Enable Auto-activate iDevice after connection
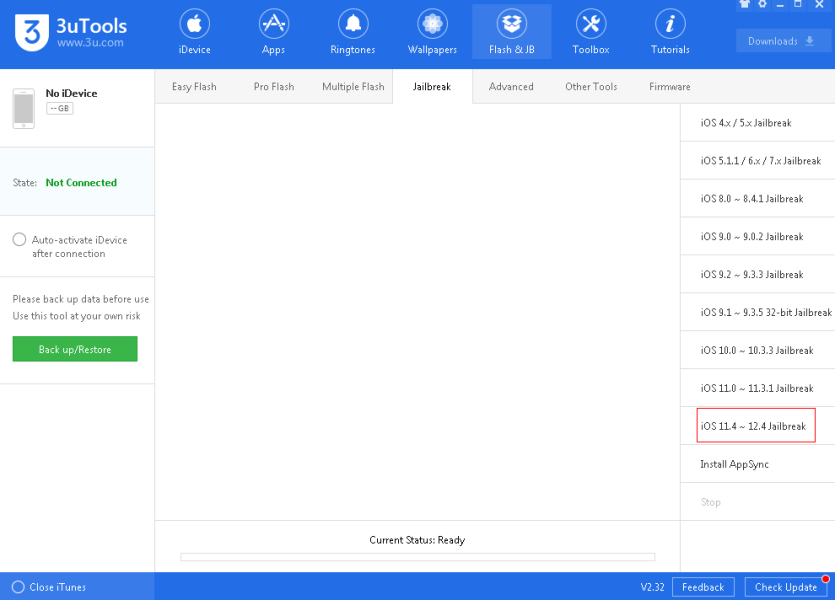 [19, 240]
